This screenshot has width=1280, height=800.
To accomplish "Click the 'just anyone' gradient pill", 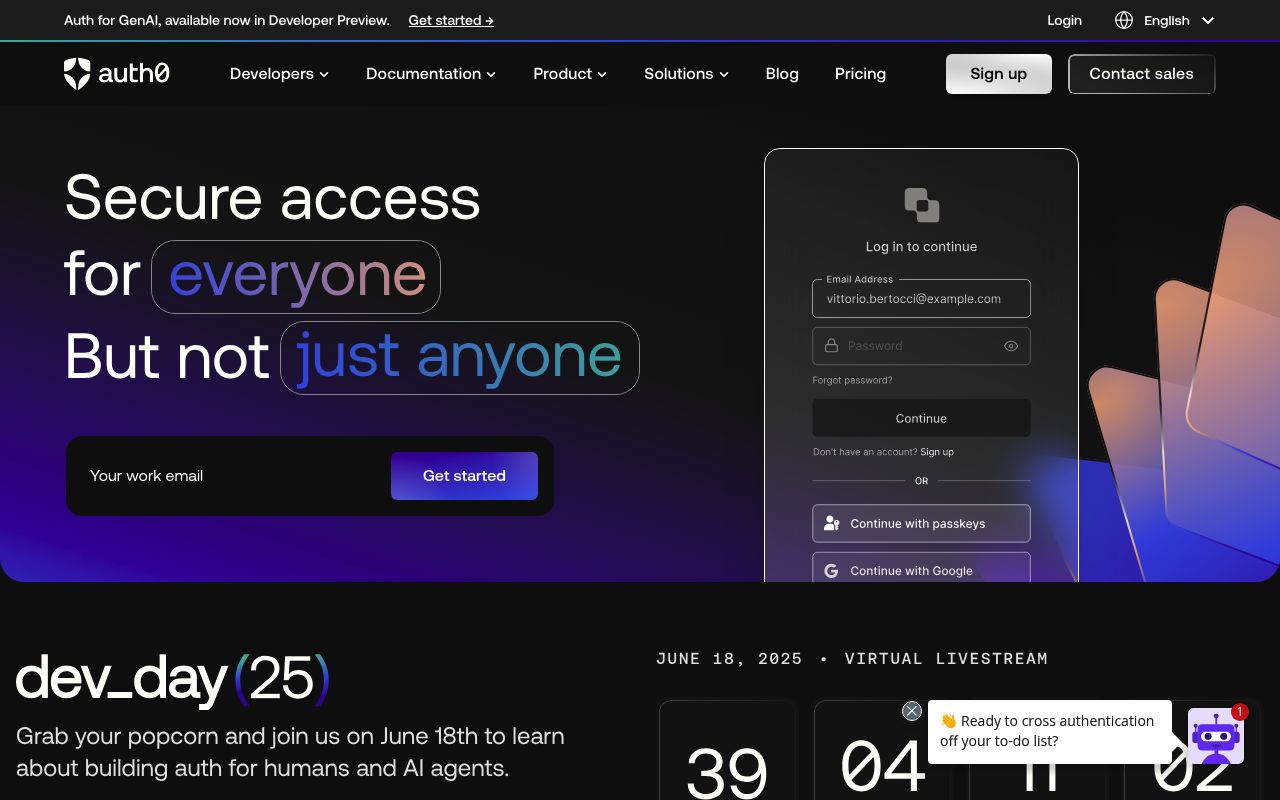I will click(x=459, y=358).
